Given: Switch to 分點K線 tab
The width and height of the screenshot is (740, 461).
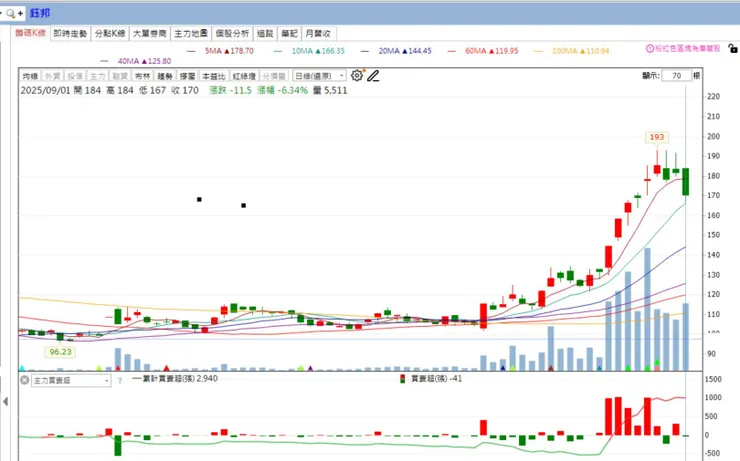Looking at the screenshot, I should point(109,34).
